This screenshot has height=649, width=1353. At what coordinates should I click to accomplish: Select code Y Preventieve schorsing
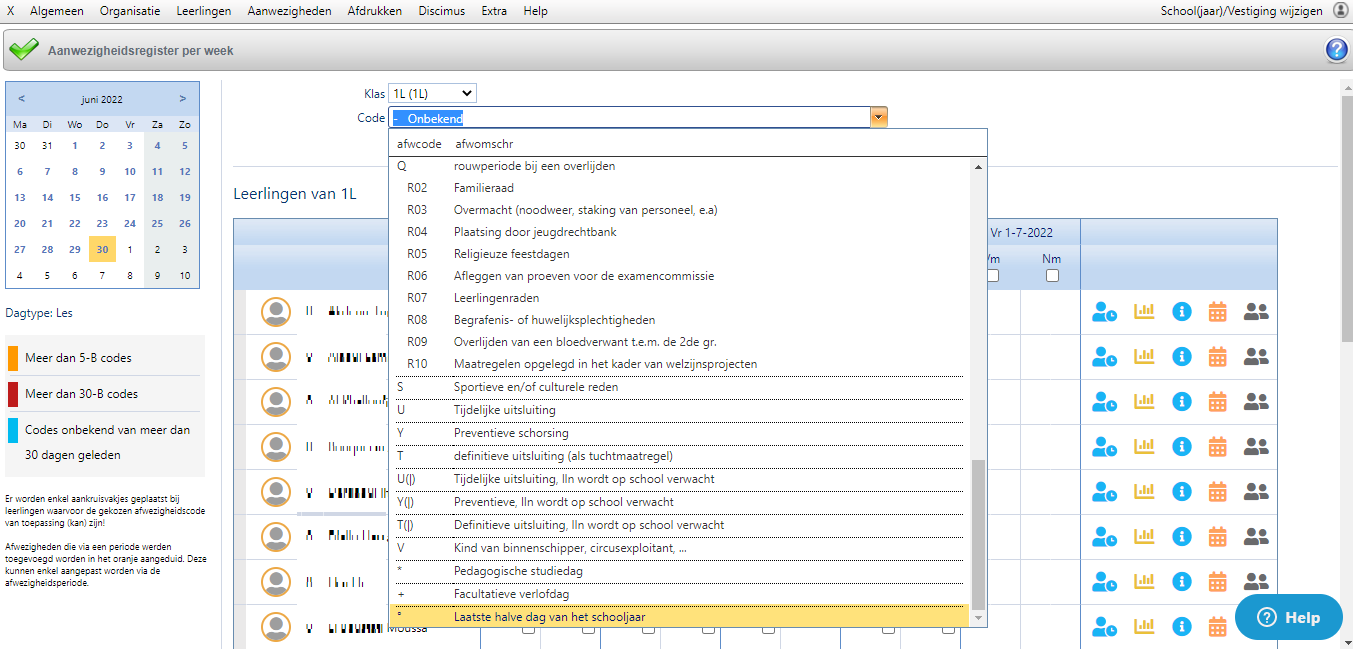coord(679,433)
